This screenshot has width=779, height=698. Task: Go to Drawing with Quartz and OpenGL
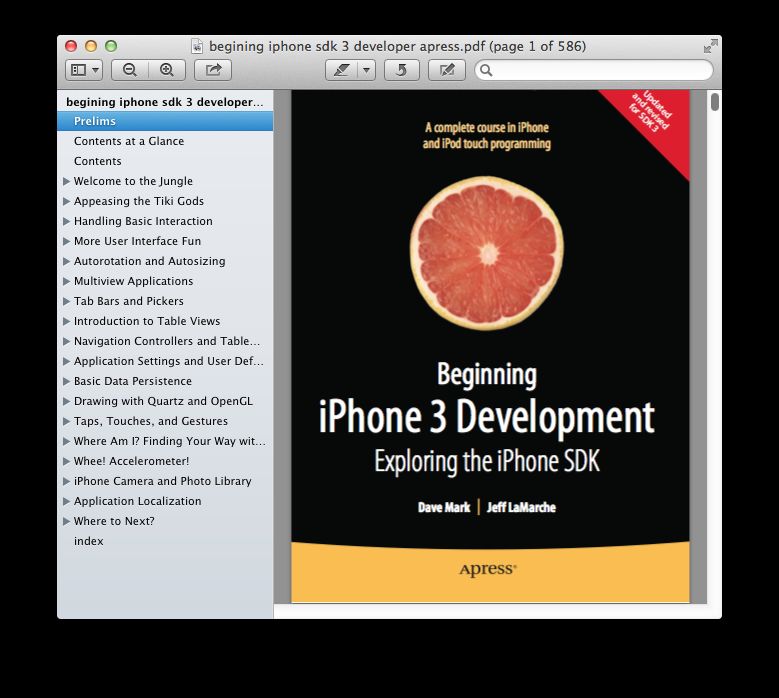(x=163, y=401)
